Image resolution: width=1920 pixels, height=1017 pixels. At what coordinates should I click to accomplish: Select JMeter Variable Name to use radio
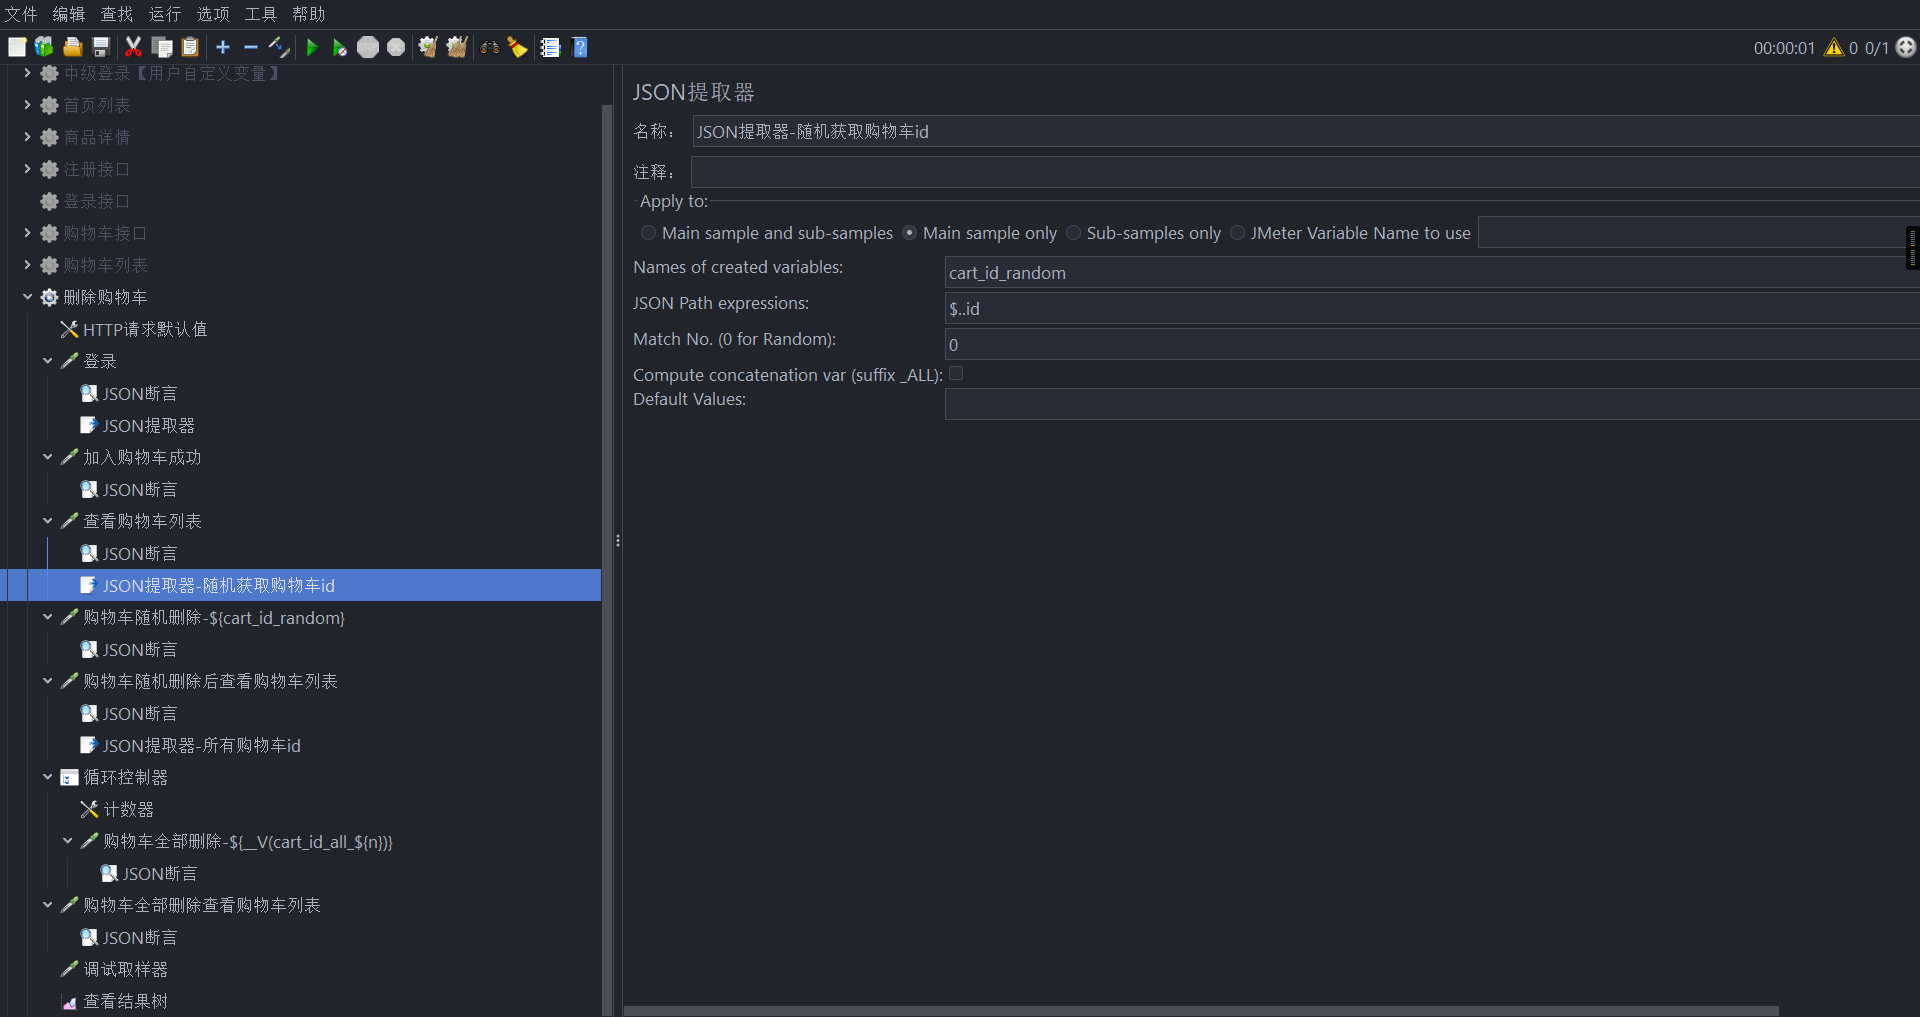coord(1237,233)
